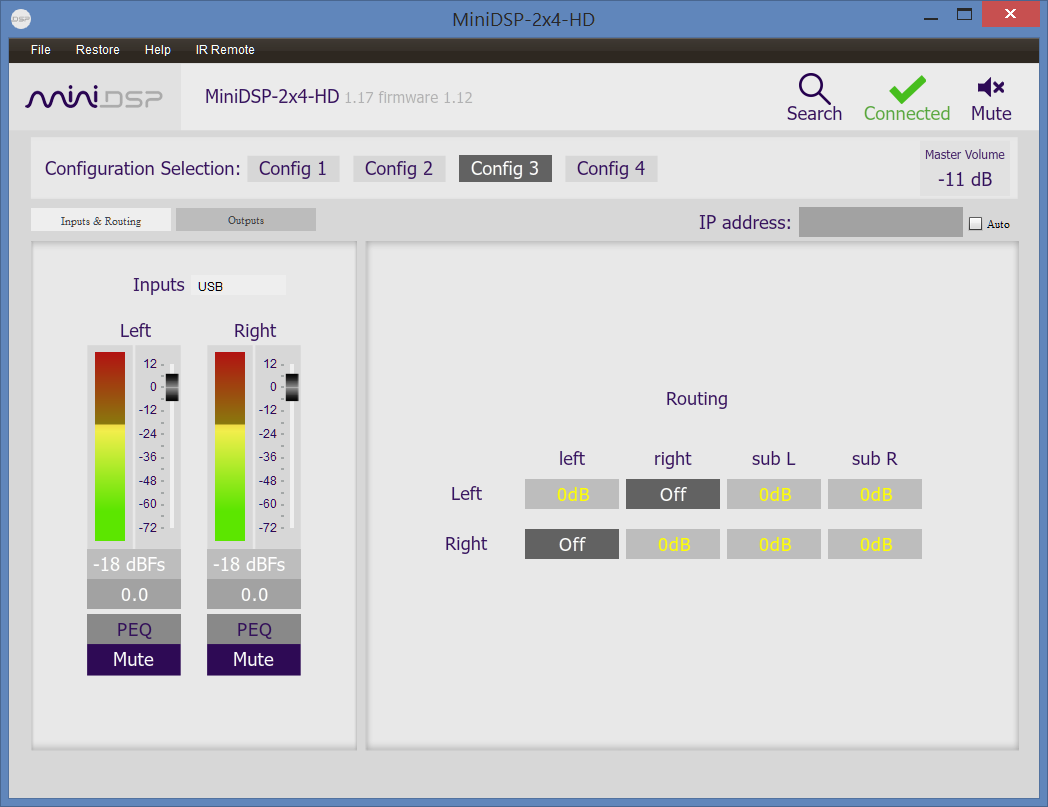Image resolution: width=1048 pixels, height=807 pixels.
Task: Click the miniDSP logo
Action: pyautogui.click(x=94, y=98)
